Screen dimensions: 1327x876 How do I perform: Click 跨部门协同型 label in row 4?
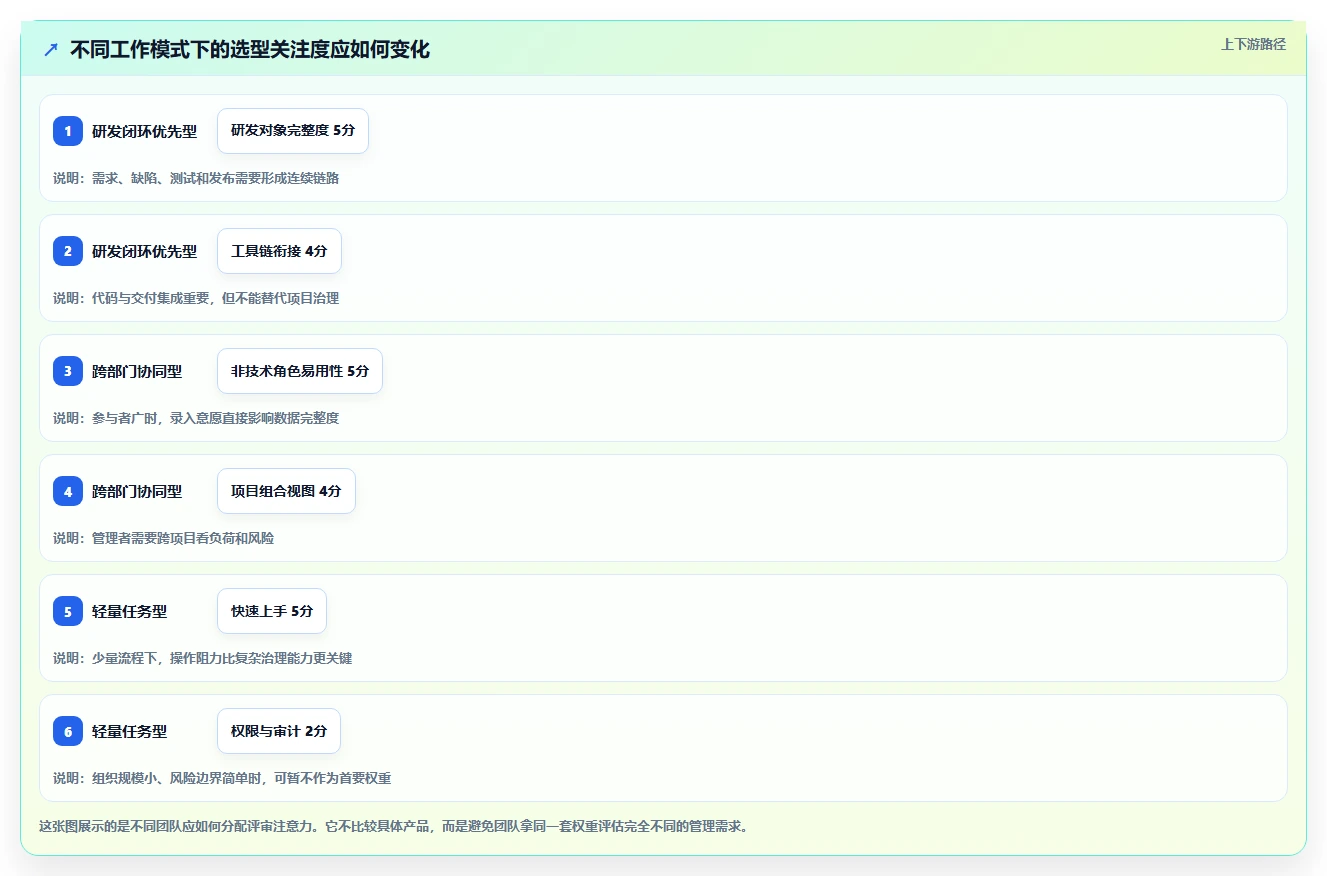click(x=137, y=491)
